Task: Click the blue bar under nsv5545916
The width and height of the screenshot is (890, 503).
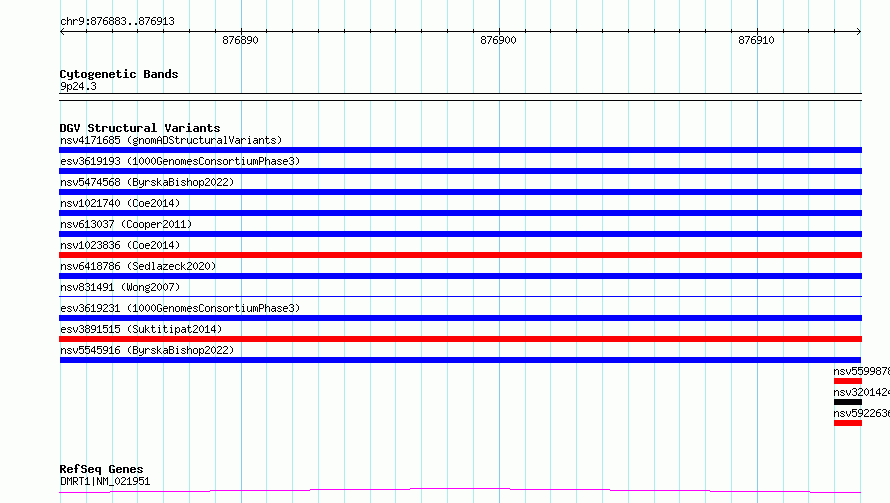Action: click(460, 360)
